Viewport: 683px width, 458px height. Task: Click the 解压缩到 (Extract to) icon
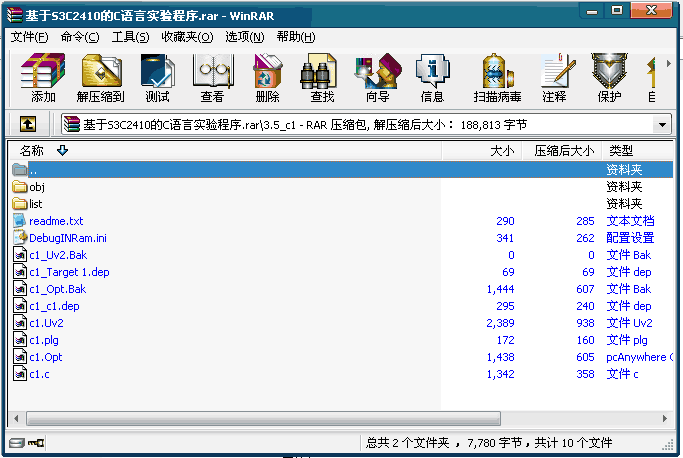(x=101, y=78)
